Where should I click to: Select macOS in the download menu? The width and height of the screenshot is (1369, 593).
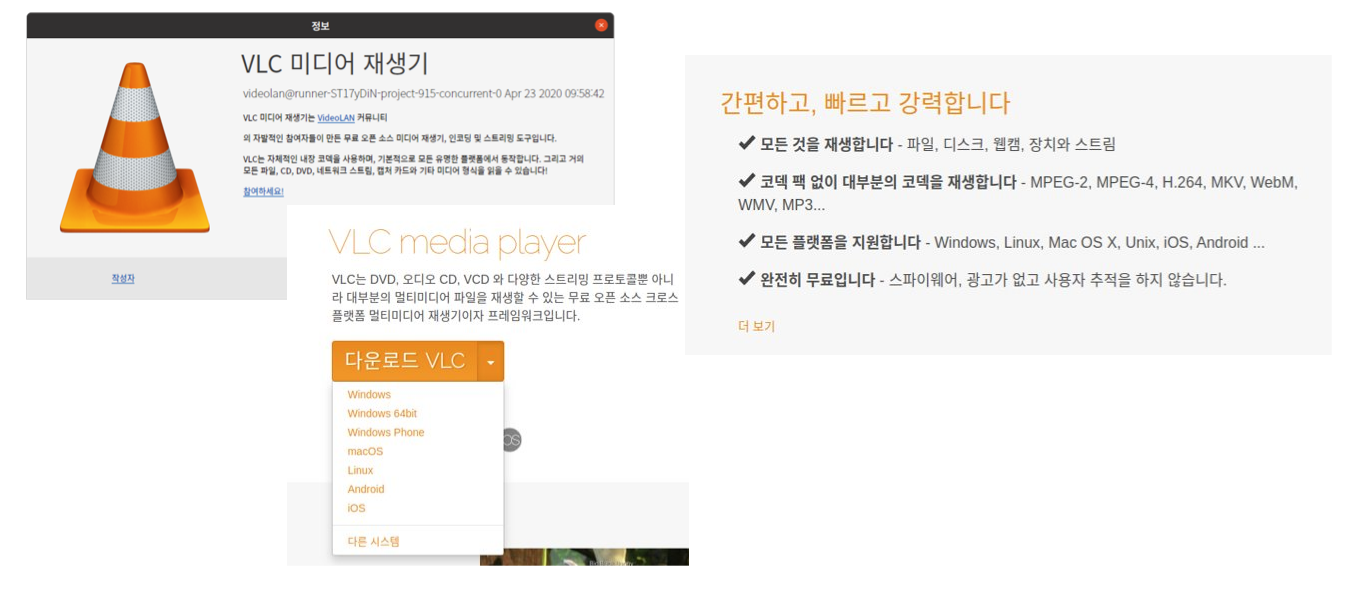point(365,451)
